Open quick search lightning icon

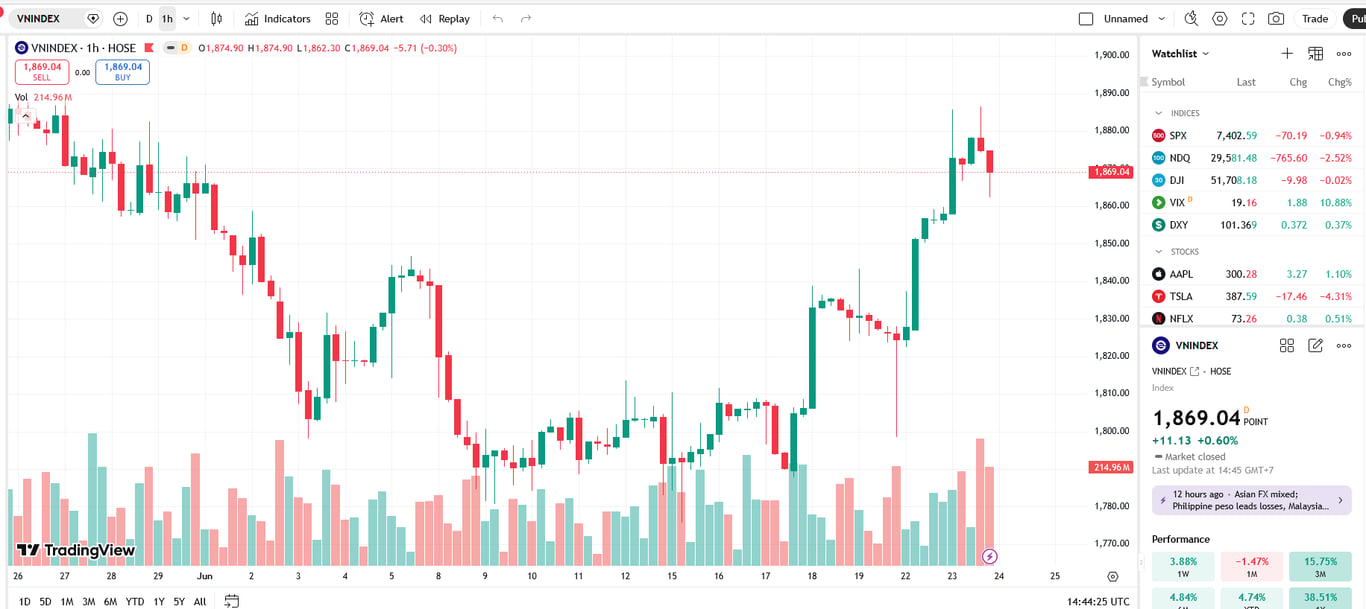1191,19
